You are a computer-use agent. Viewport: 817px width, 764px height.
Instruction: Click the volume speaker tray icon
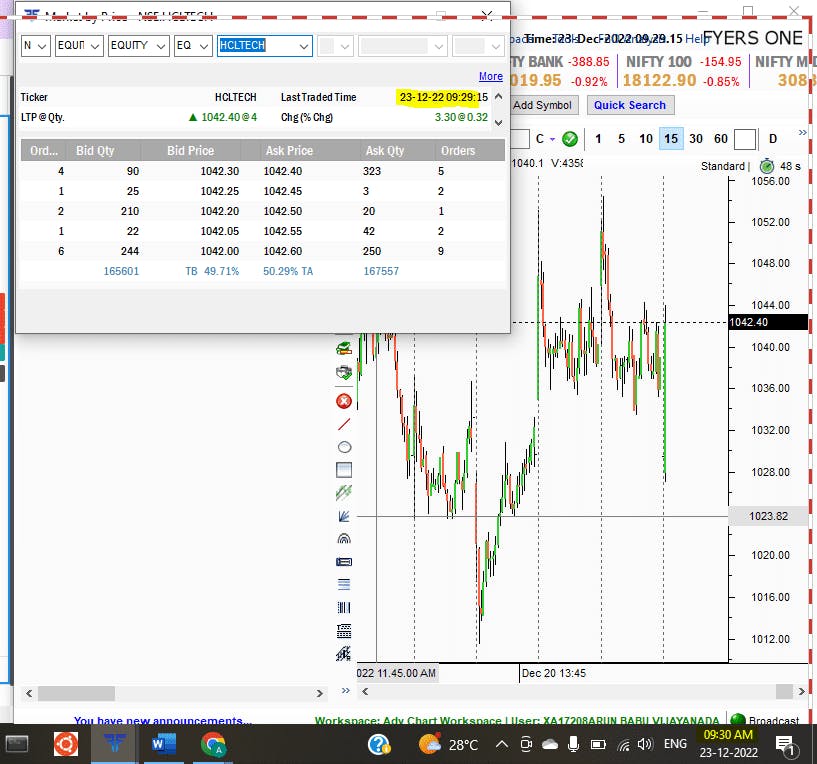click(x=645, y=744)
